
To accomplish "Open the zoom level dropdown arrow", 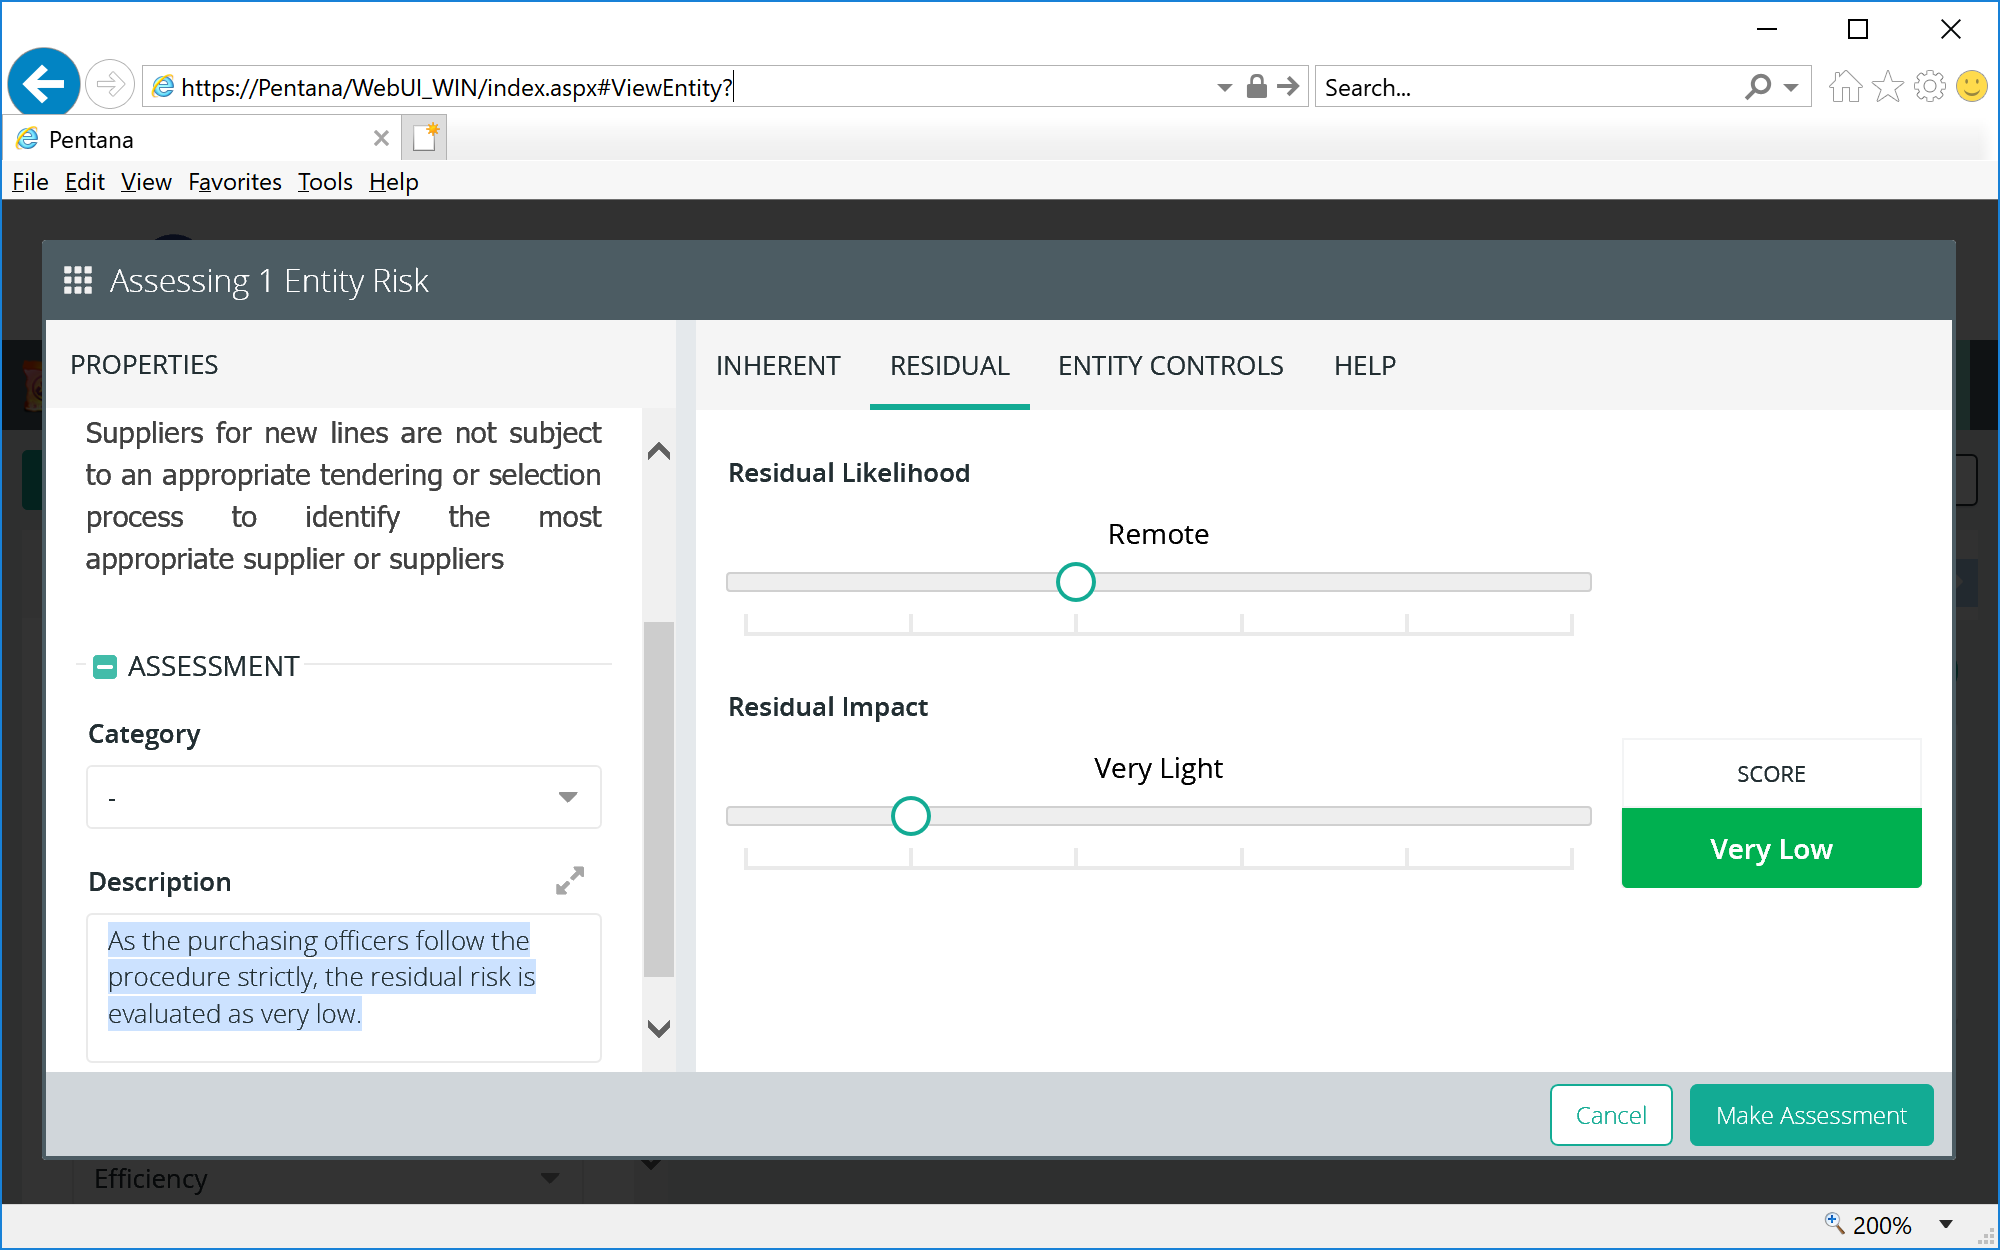I will click(1946, 1224).
